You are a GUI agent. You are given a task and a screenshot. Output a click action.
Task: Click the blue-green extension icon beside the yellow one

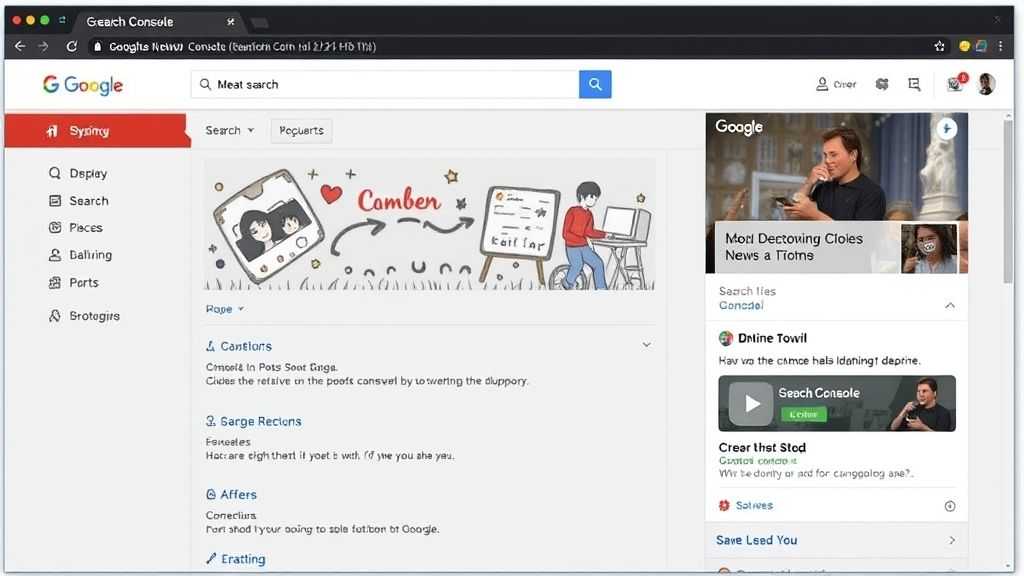click(x=981, y=46)
